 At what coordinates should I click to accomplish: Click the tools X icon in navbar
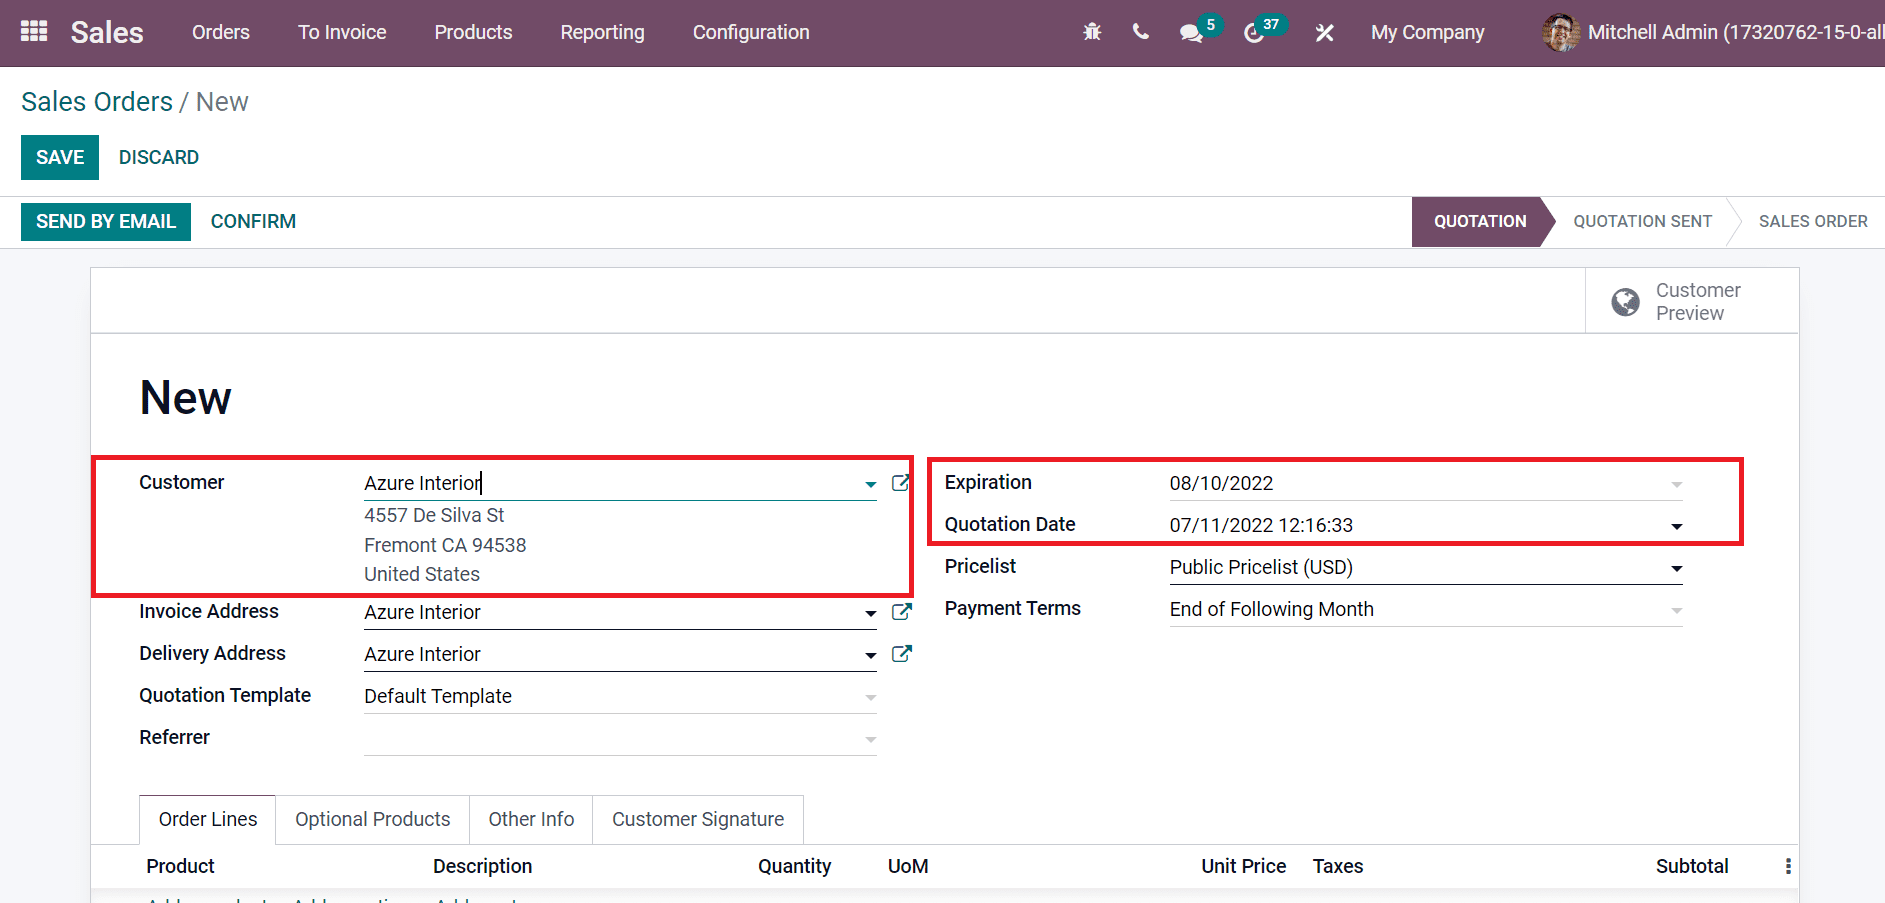[x=1324, y=33]
